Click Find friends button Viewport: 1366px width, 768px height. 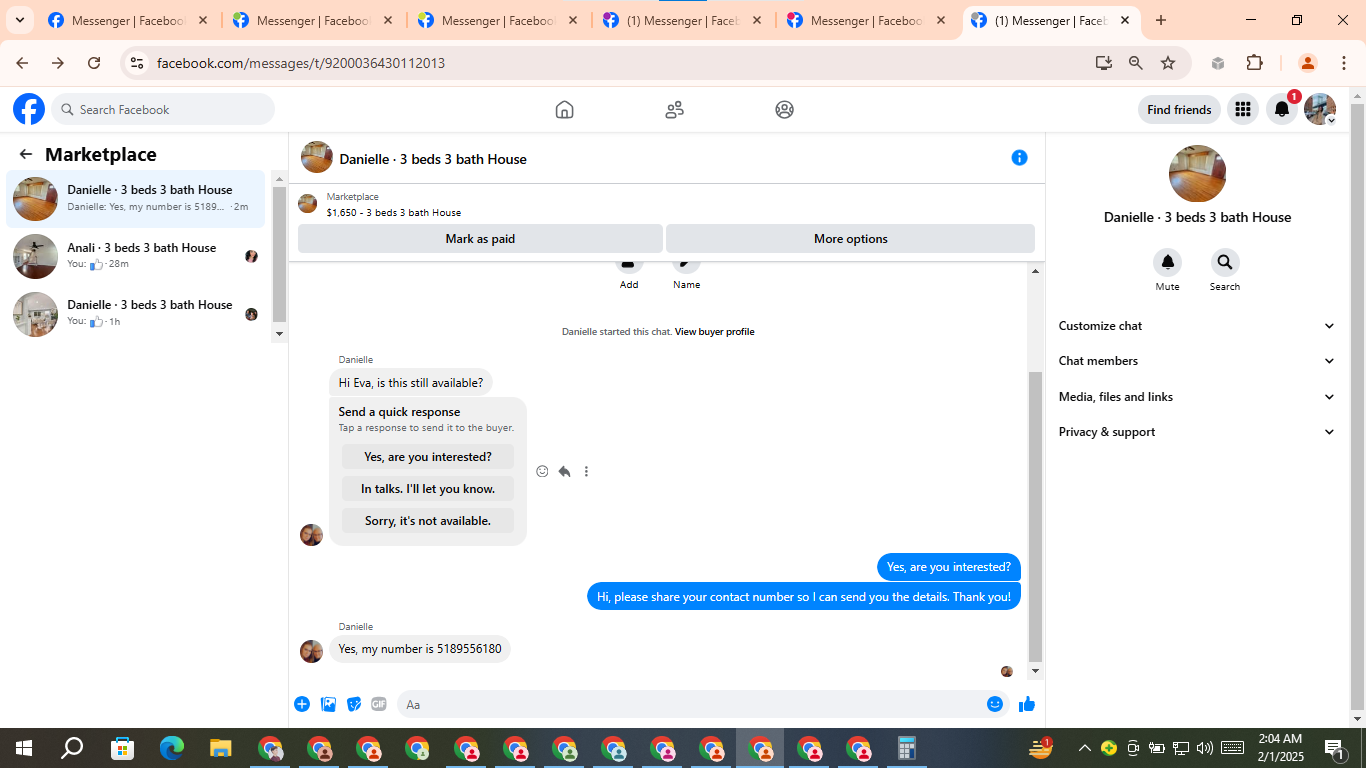coord(1179,110)
